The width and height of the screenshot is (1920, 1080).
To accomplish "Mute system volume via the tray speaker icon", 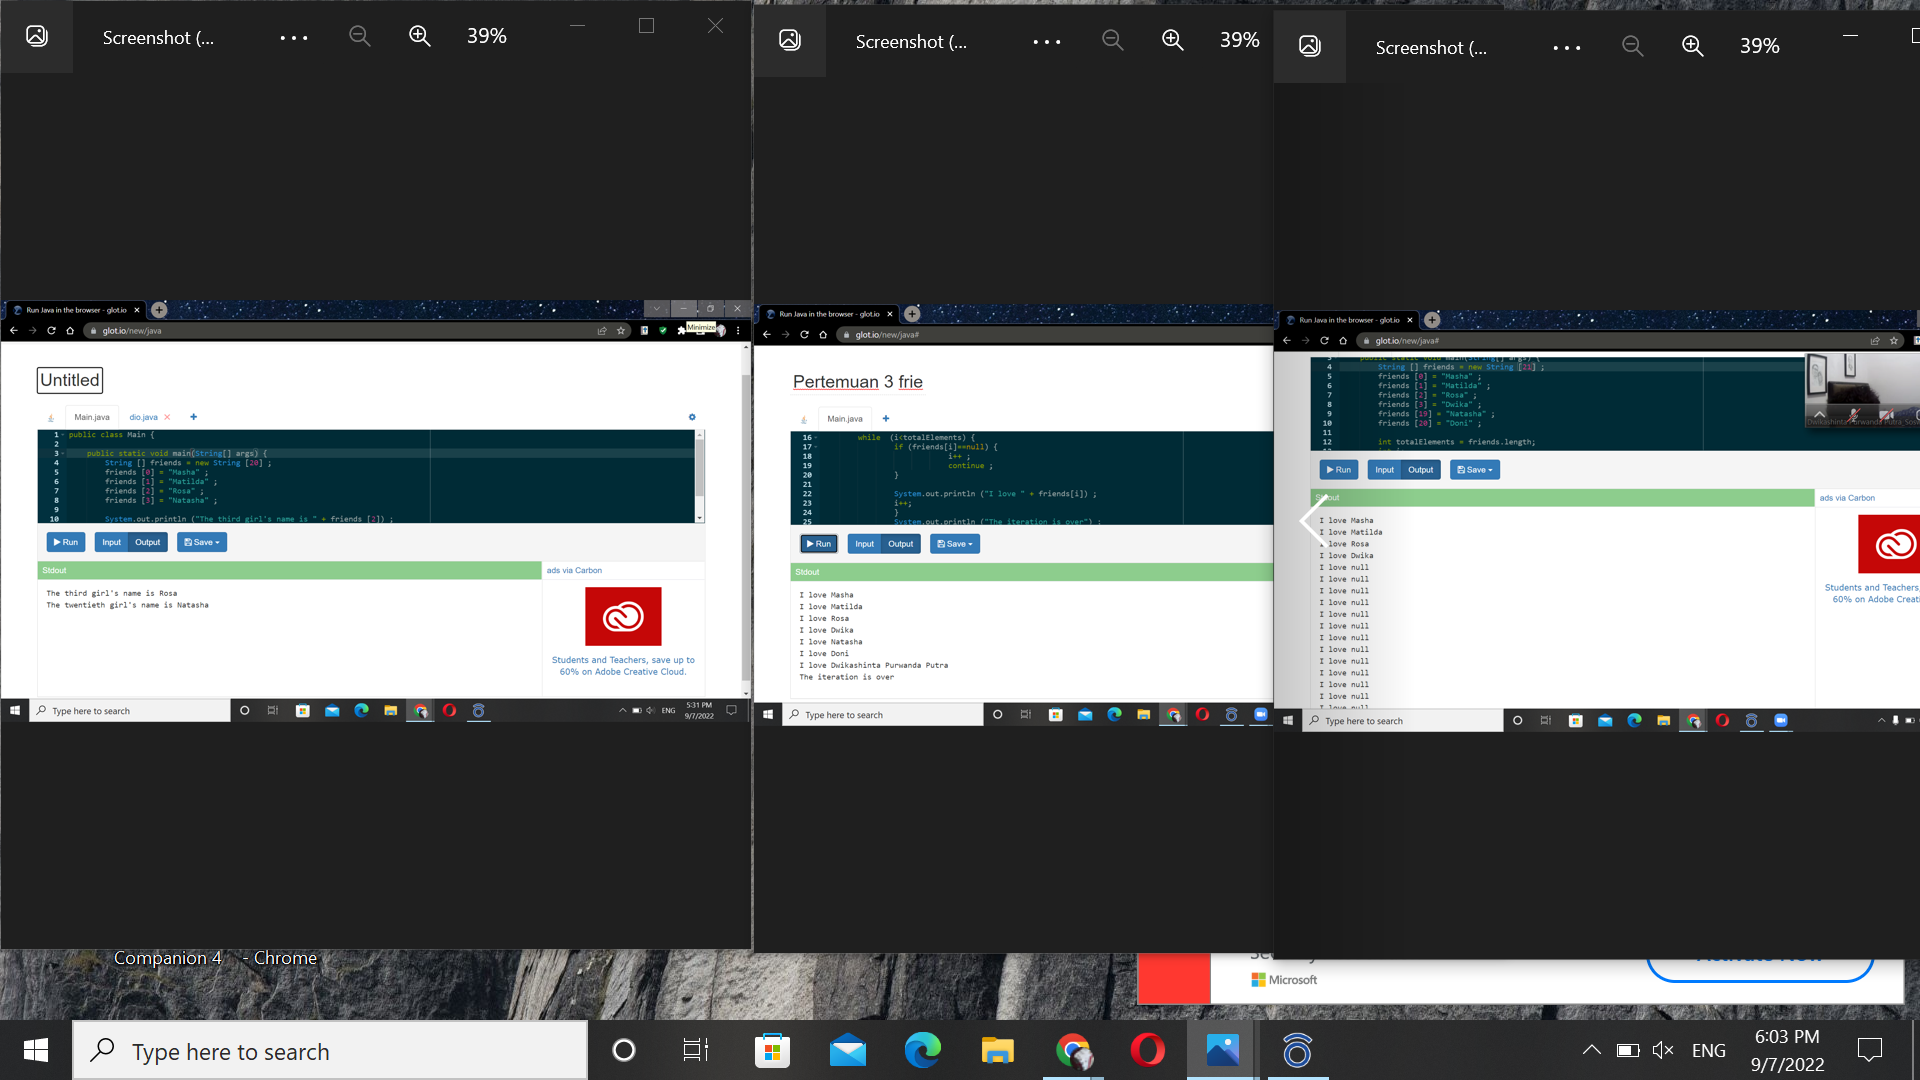I will [1663, 1050].
